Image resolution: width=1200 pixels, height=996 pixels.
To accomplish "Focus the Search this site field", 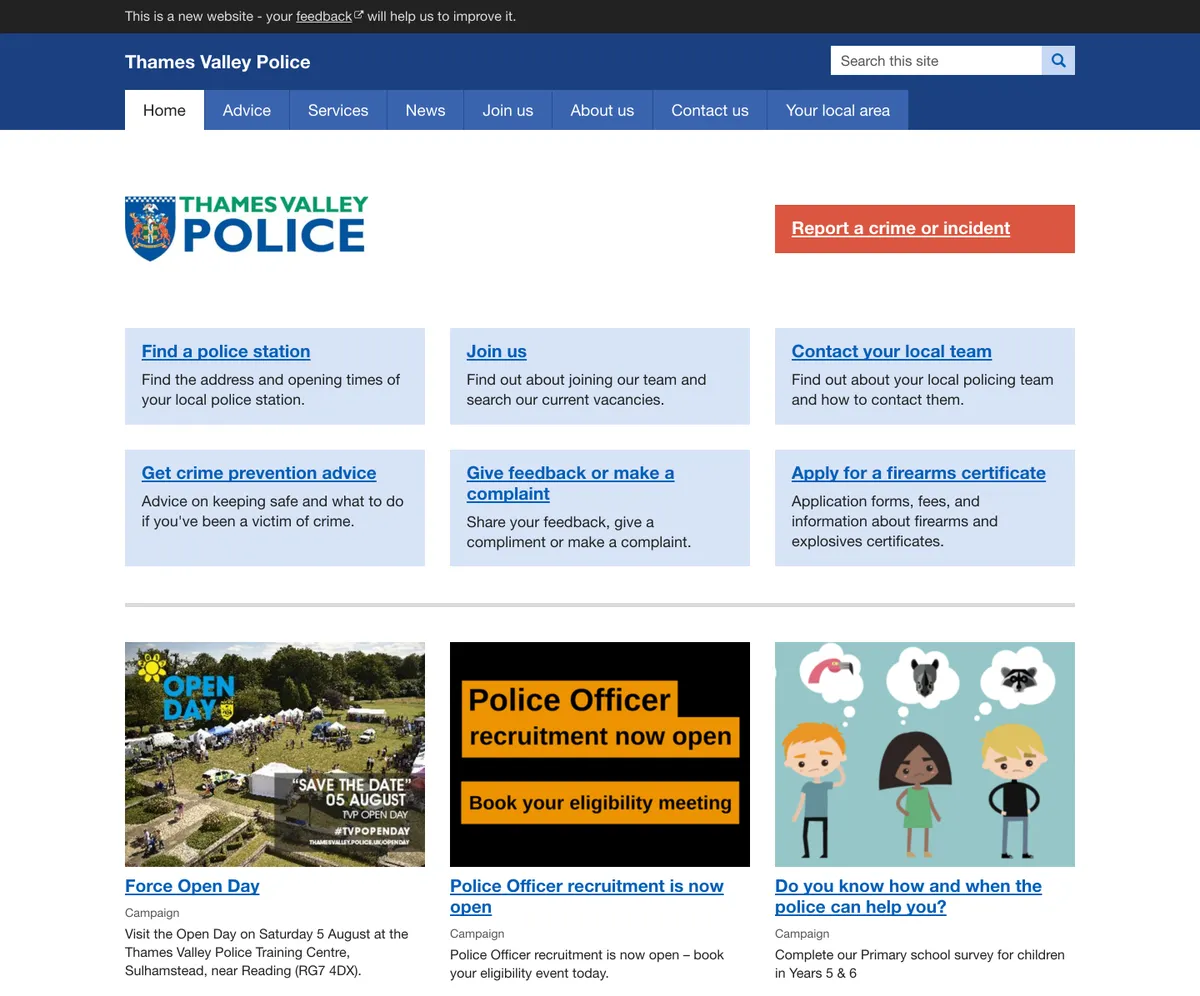I will [x=936, y=61].
